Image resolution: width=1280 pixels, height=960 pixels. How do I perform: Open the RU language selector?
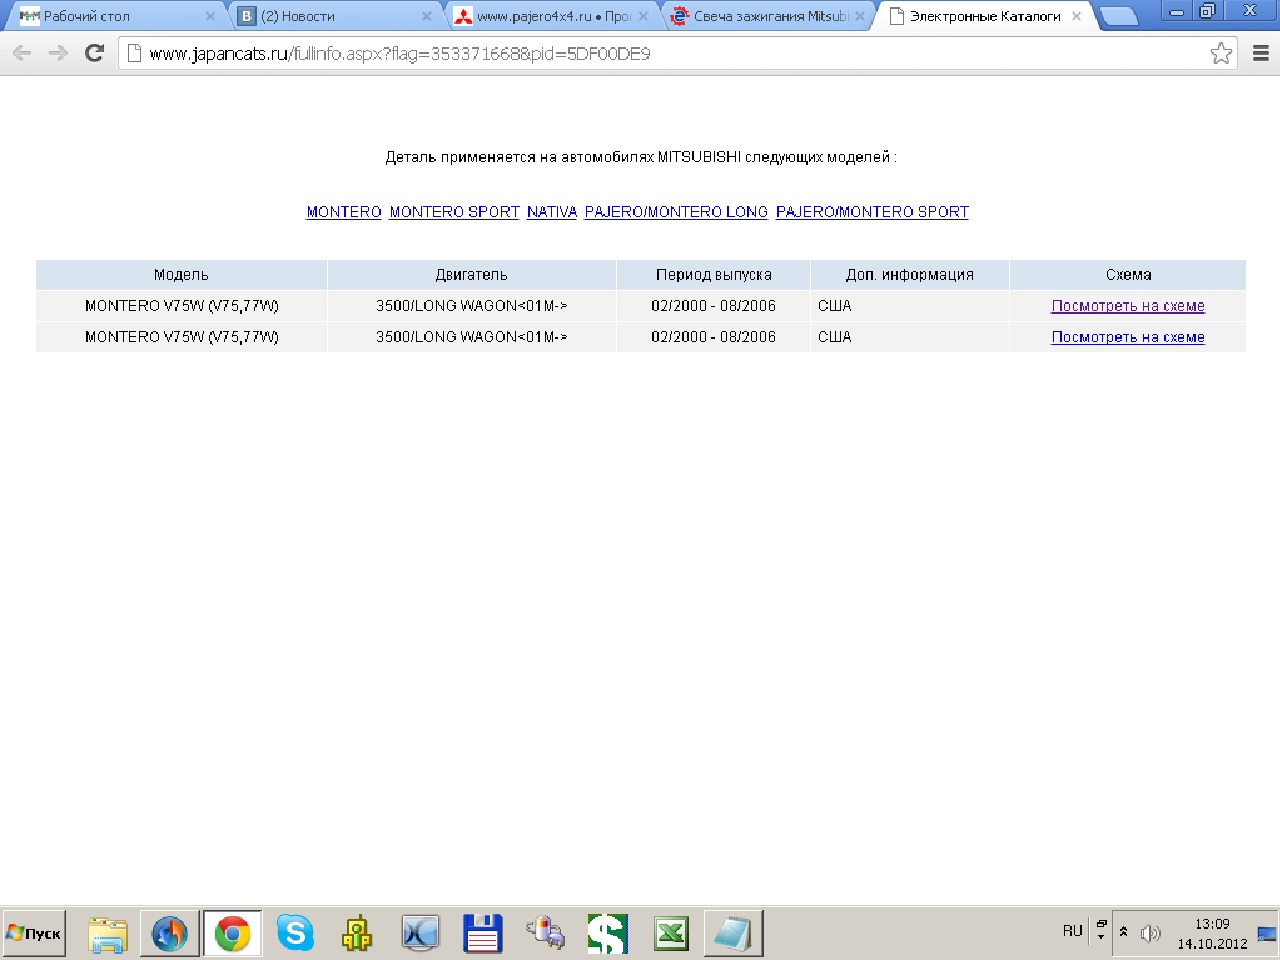(x=1072, y=931)
